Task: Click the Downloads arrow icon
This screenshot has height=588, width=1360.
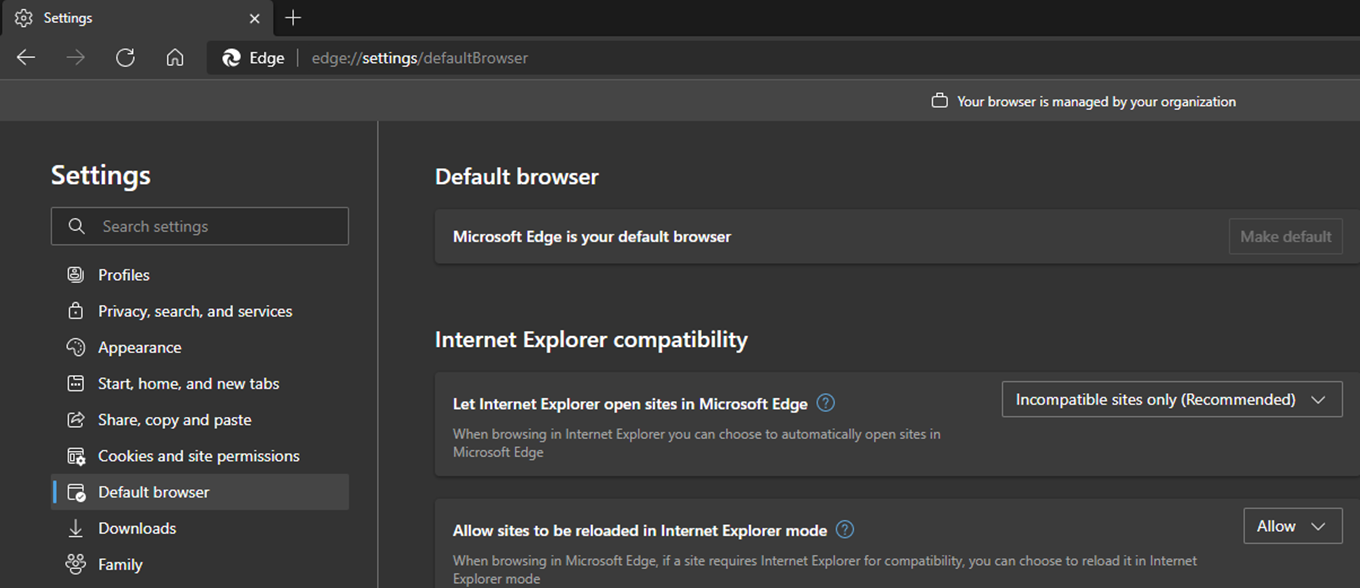Action: (75, 528)
